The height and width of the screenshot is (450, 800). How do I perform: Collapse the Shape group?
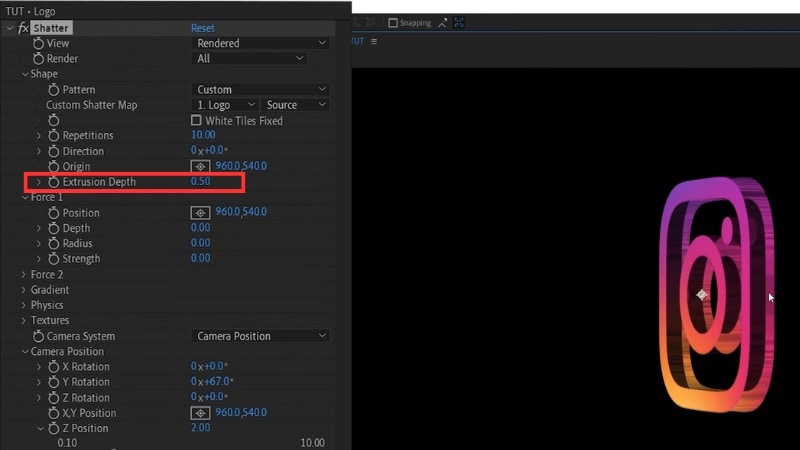pos(24,74)
